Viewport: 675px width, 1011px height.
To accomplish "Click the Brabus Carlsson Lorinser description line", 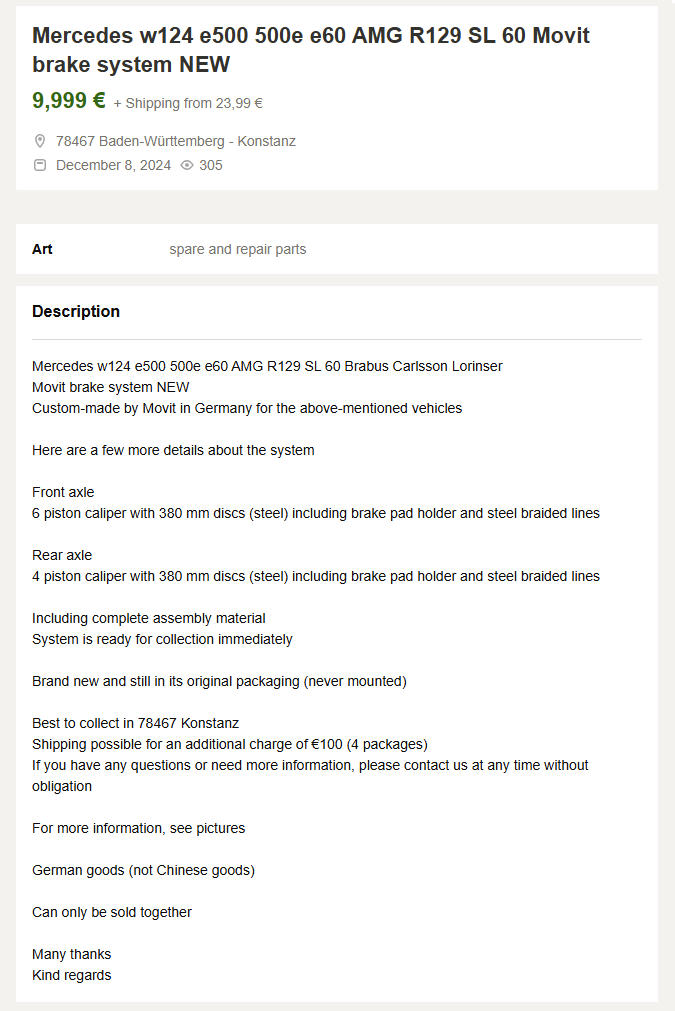I will (267, 366).
